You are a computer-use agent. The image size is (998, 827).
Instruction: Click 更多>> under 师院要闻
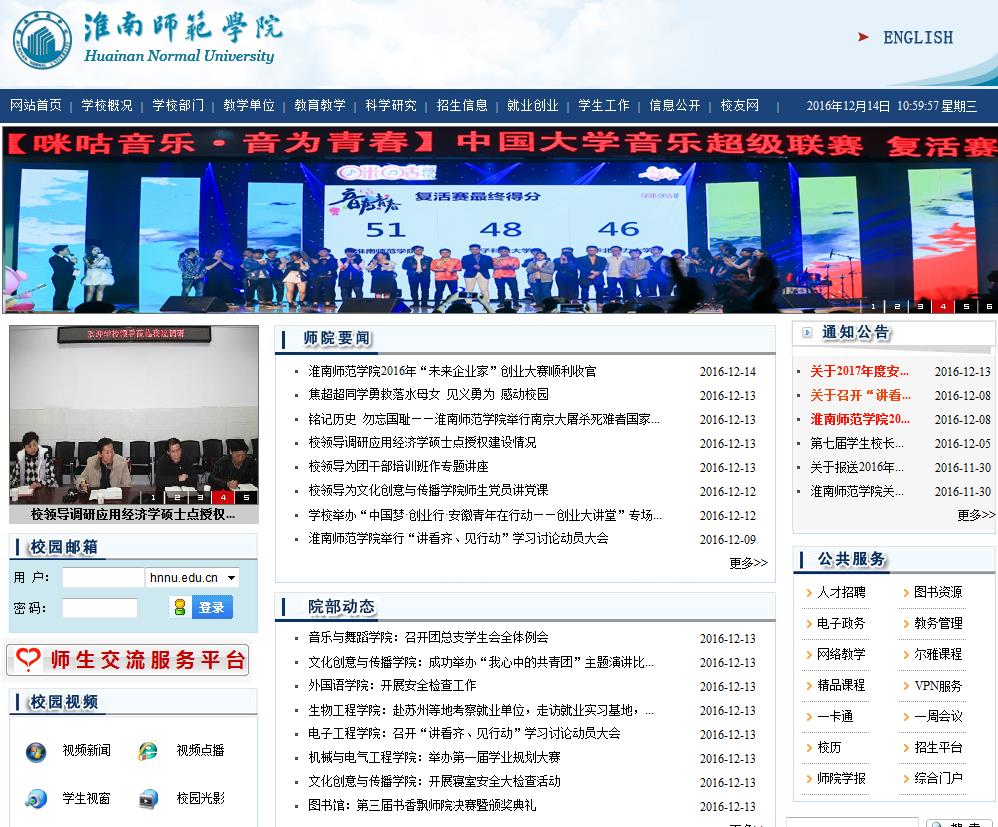748,563
